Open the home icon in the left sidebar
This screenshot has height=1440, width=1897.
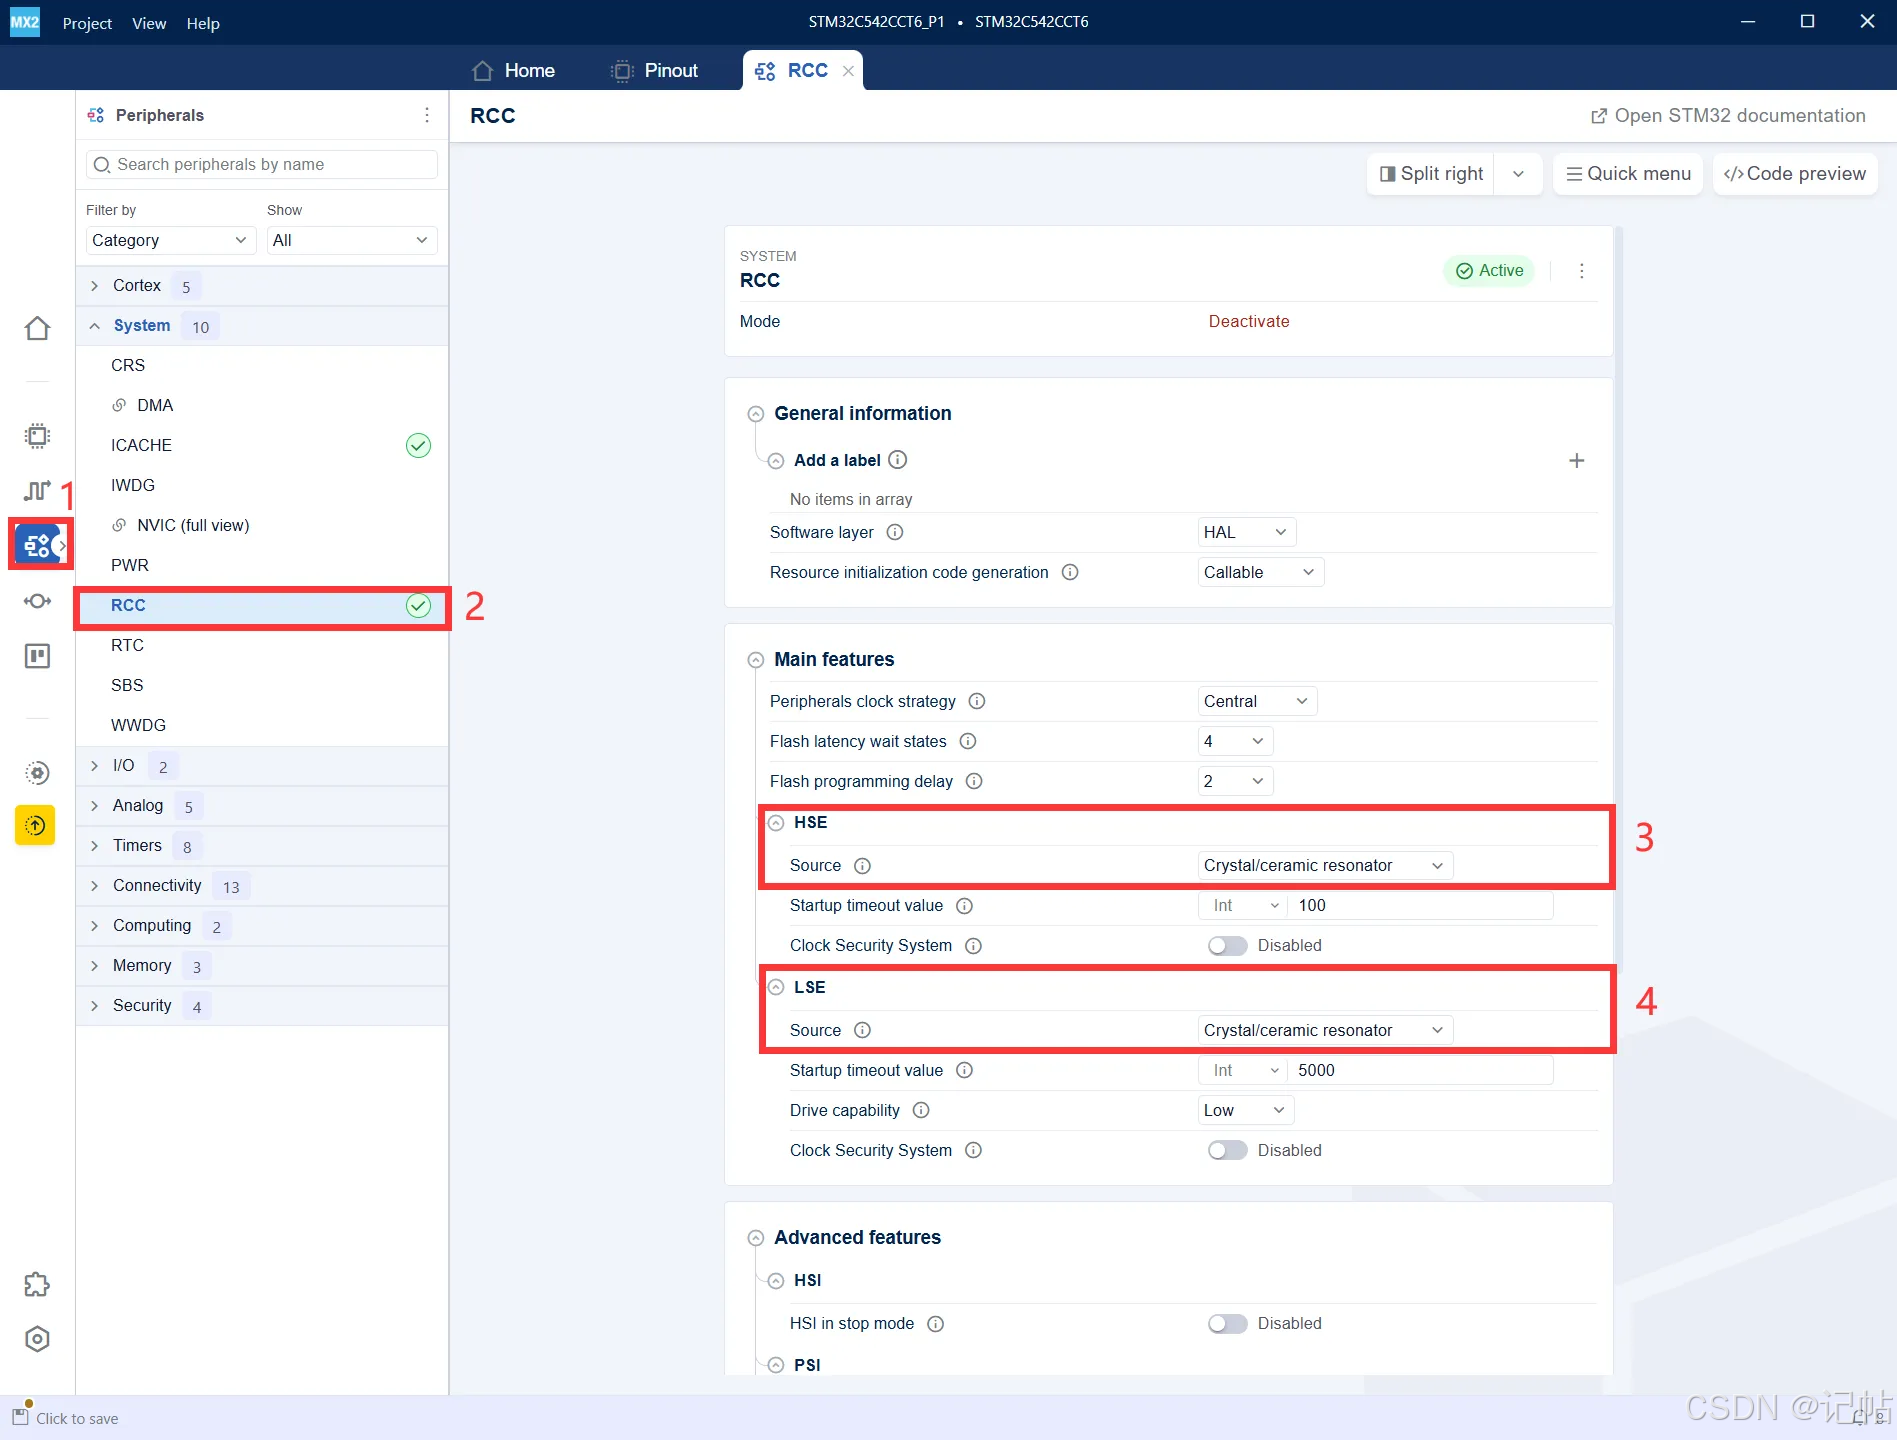tap(37, 328)
